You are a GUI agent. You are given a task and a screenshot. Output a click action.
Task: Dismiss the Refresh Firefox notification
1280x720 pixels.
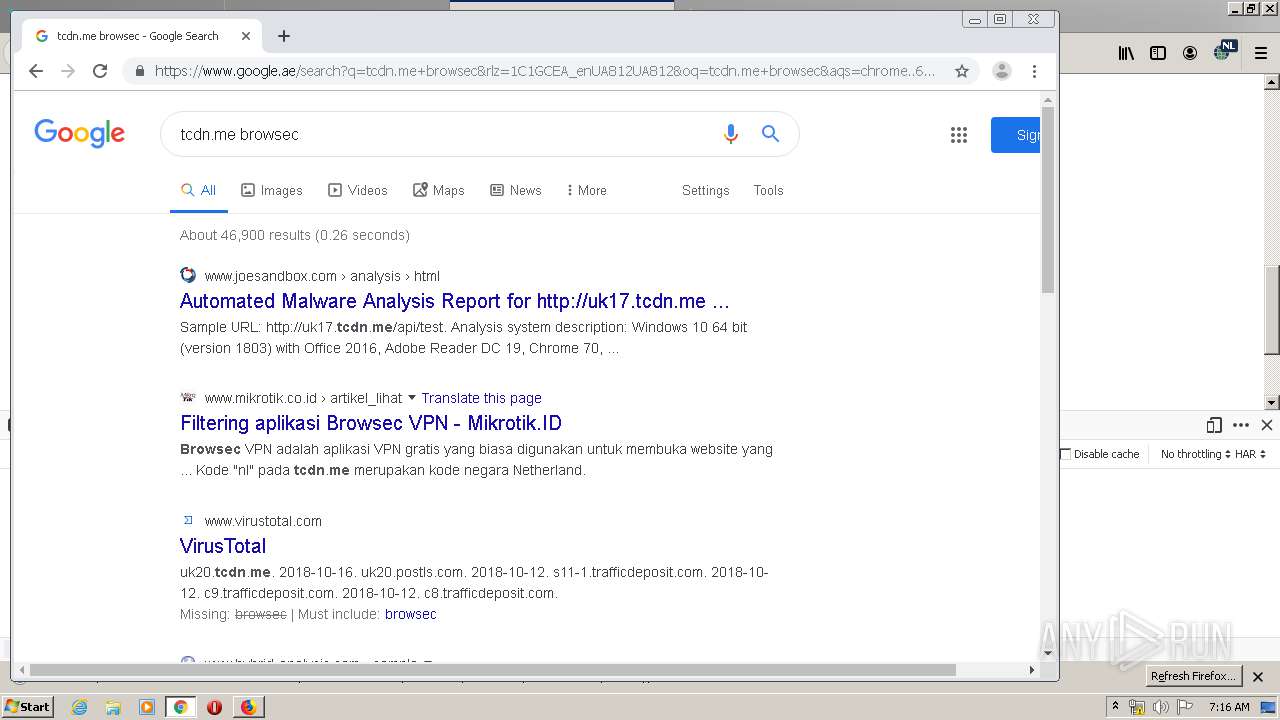[1258, 677]
